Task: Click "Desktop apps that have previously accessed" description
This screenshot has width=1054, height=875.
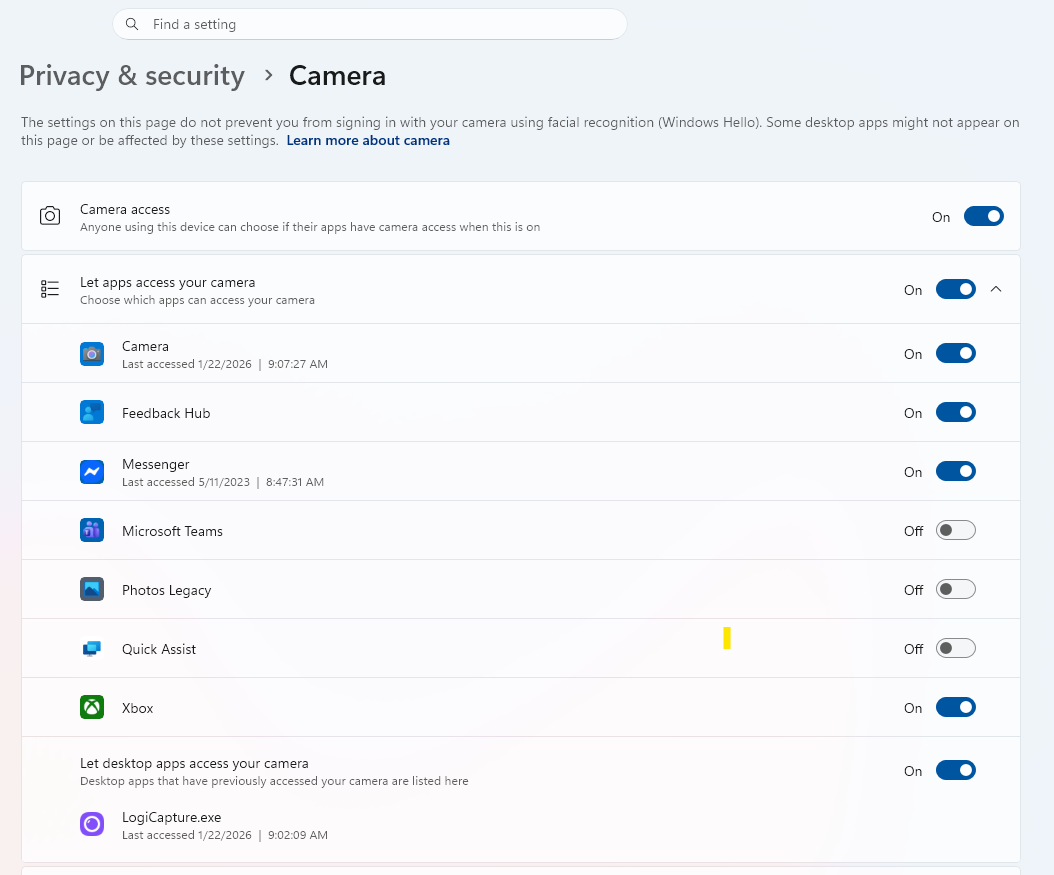Action: pyautogui.click(x=274, y=781)
